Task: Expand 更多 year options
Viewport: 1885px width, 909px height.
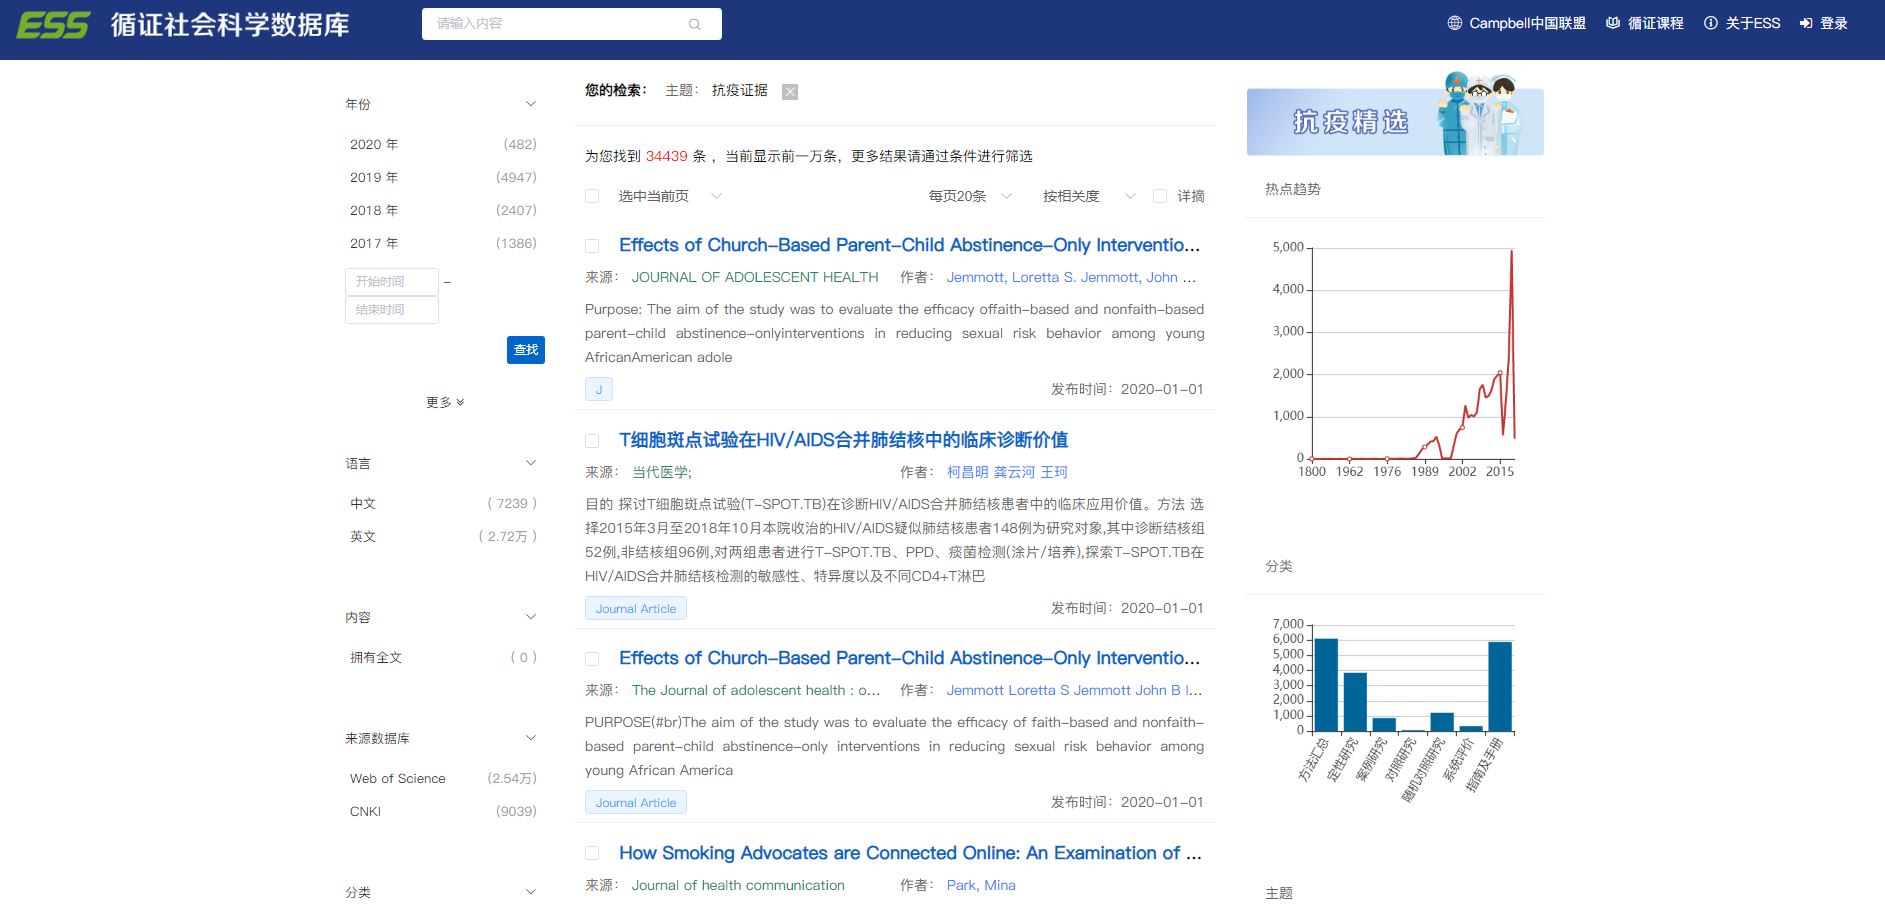Action: tap(445, 402)
